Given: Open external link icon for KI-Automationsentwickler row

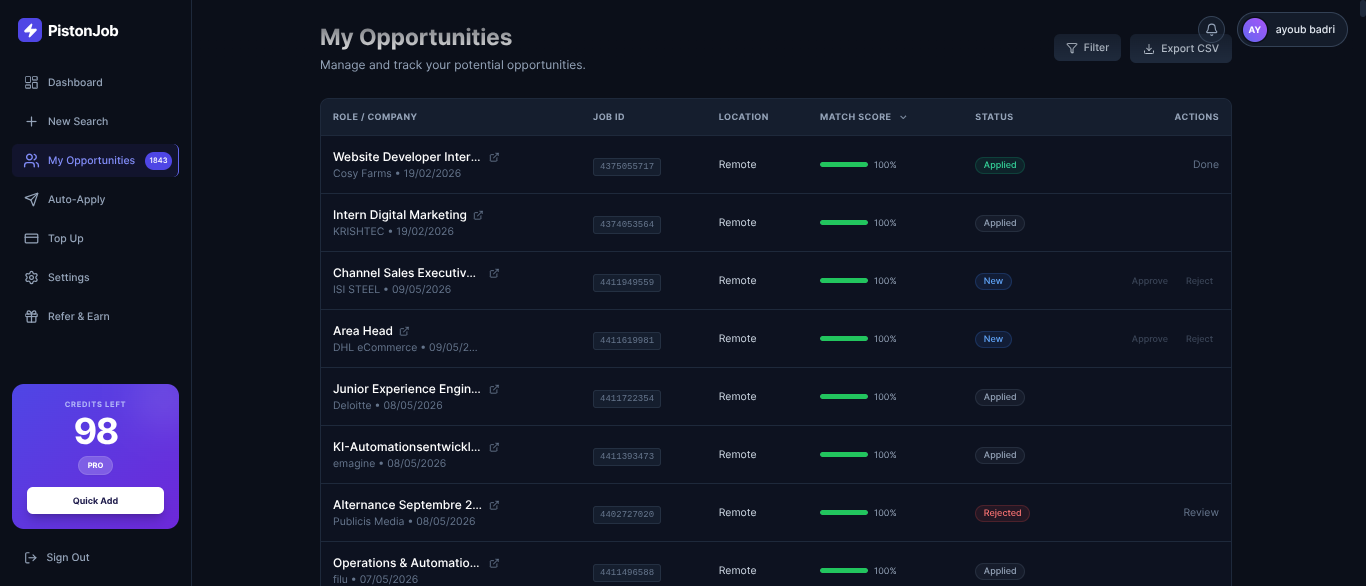Looking at the screenshot, I should [494, 447].
